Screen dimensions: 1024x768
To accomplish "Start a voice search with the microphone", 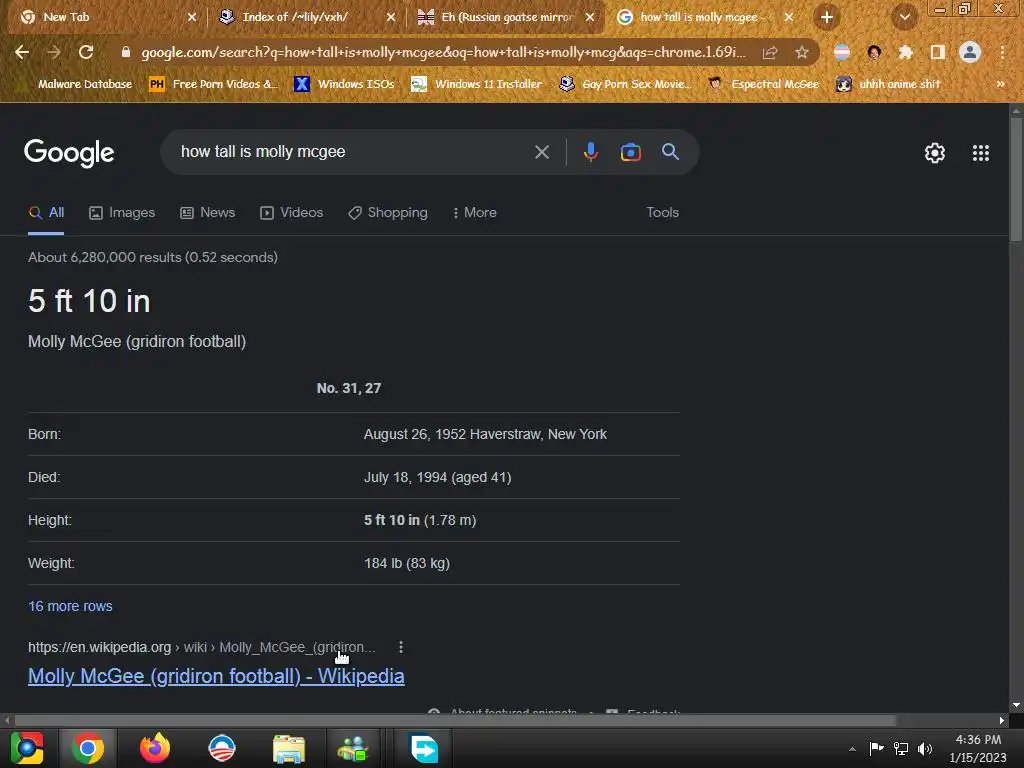I will coord(590,152).
